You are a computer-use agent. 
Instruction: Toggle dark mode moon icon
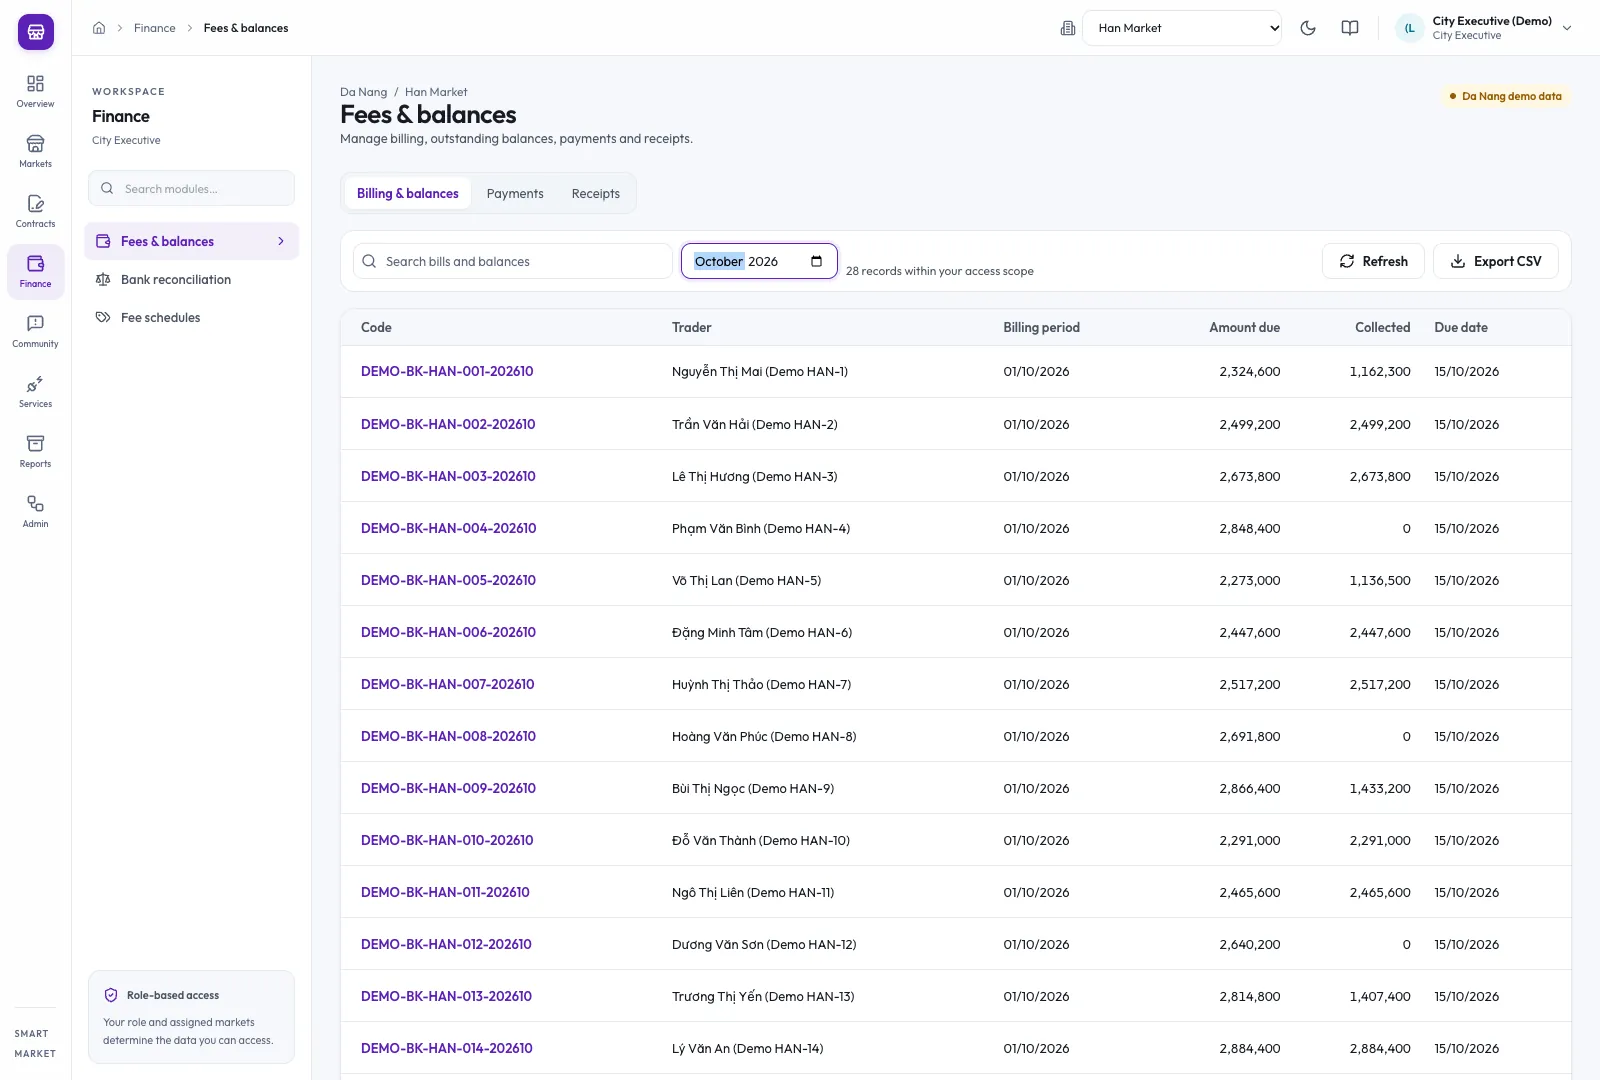(x=1308, y=28)
